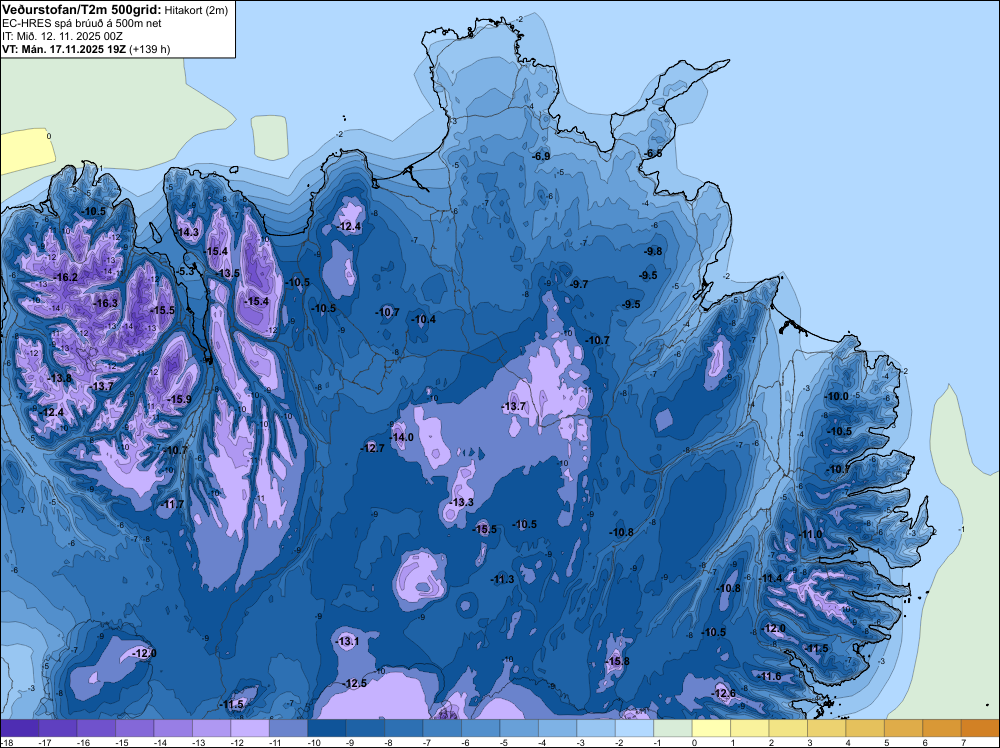Click the IT: Mið. 12. 11. 2025 00Z line

point(62,36)
